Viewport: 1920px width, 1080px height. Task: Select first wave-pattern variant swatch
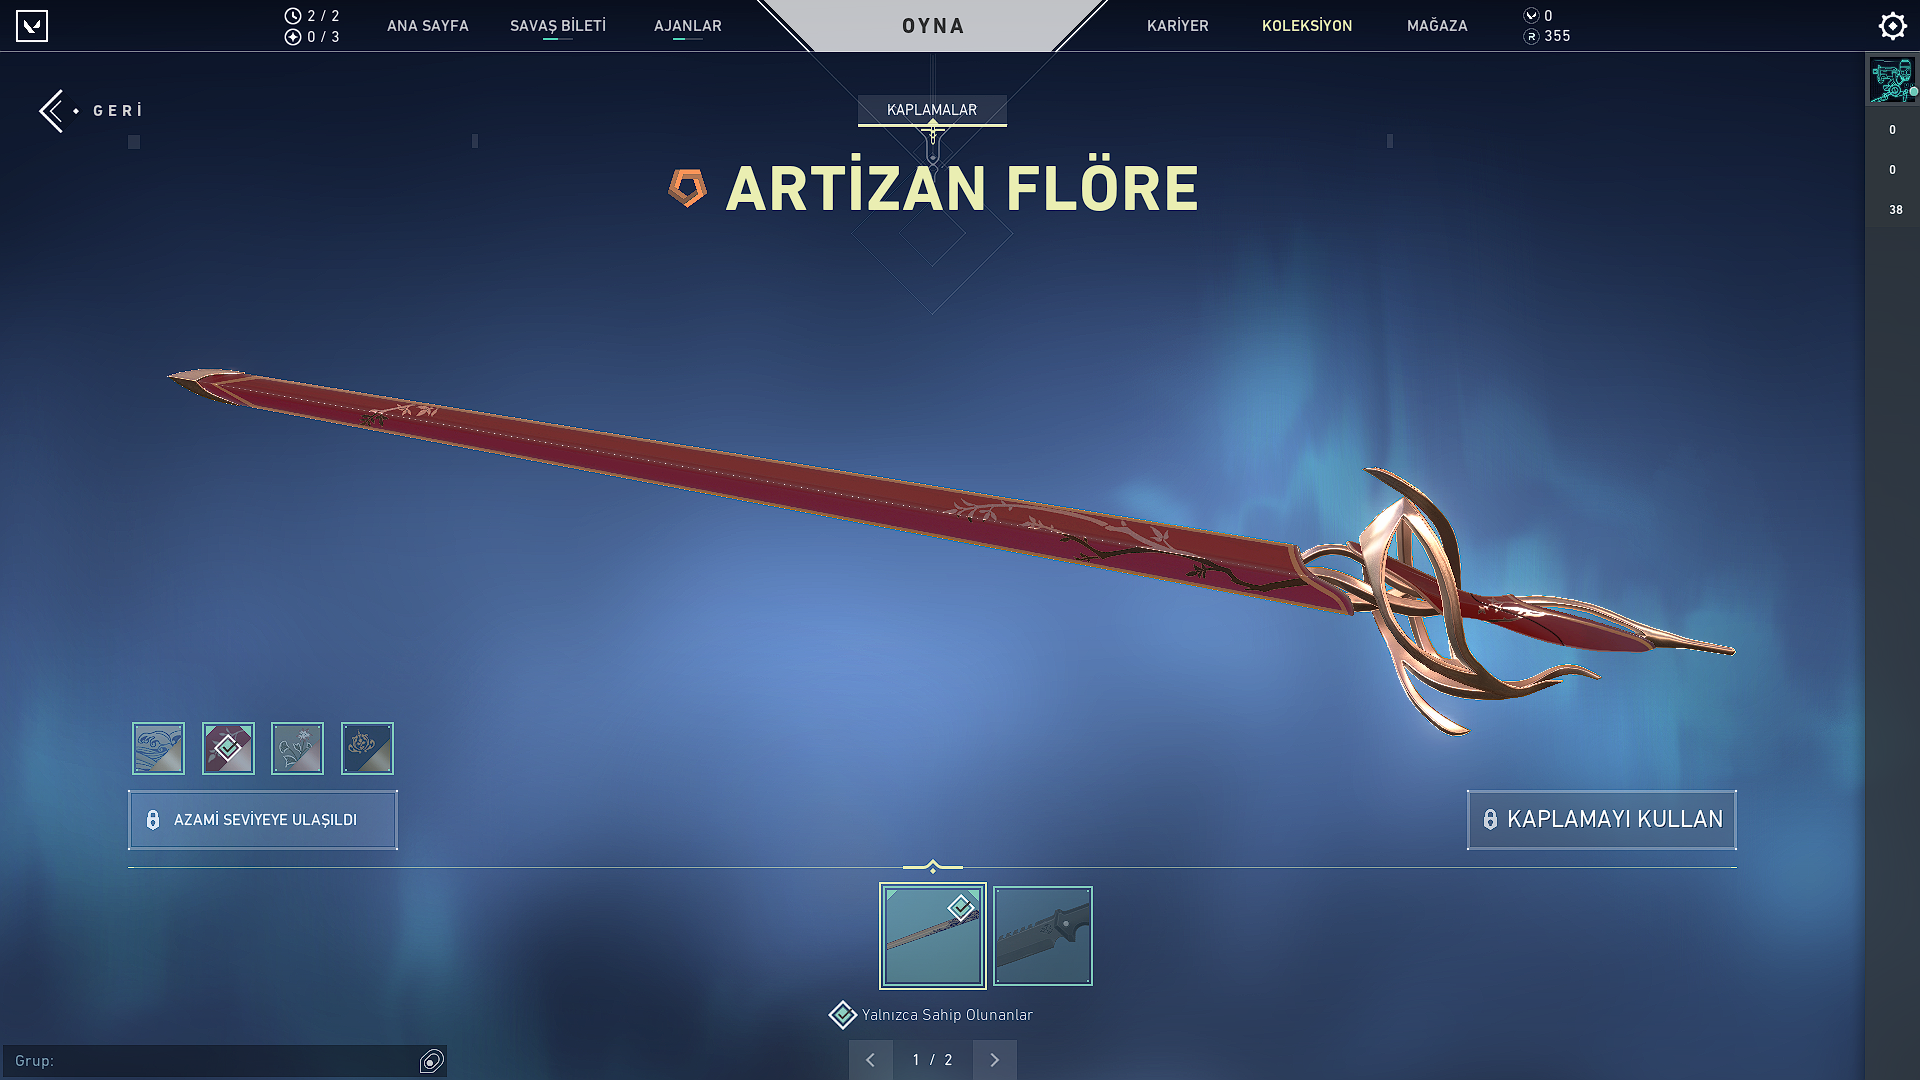(x=158, y=748)
